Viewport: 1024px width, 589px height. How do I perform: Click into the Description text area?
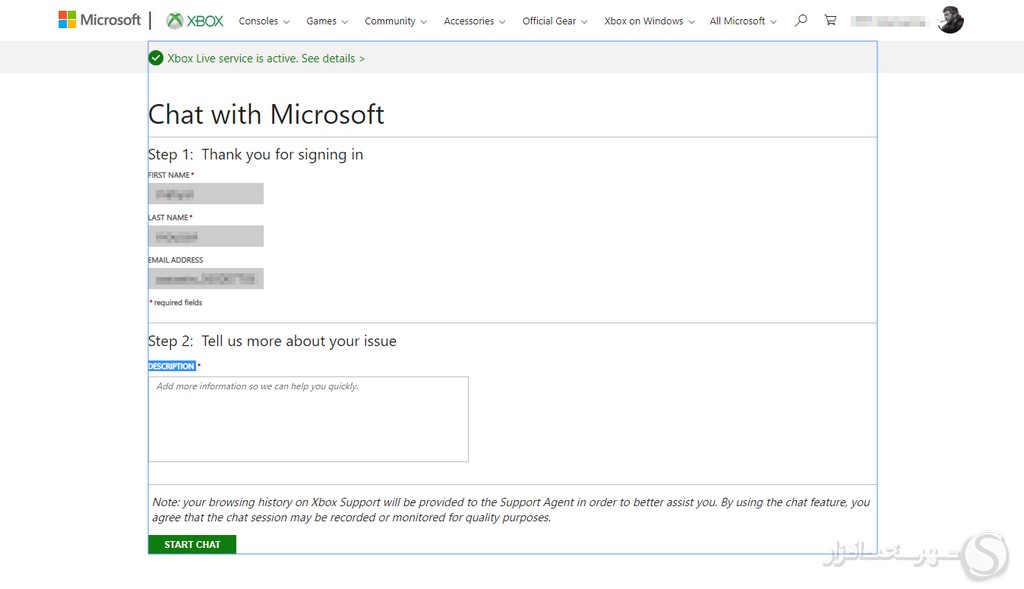click(x=308, y=419)
